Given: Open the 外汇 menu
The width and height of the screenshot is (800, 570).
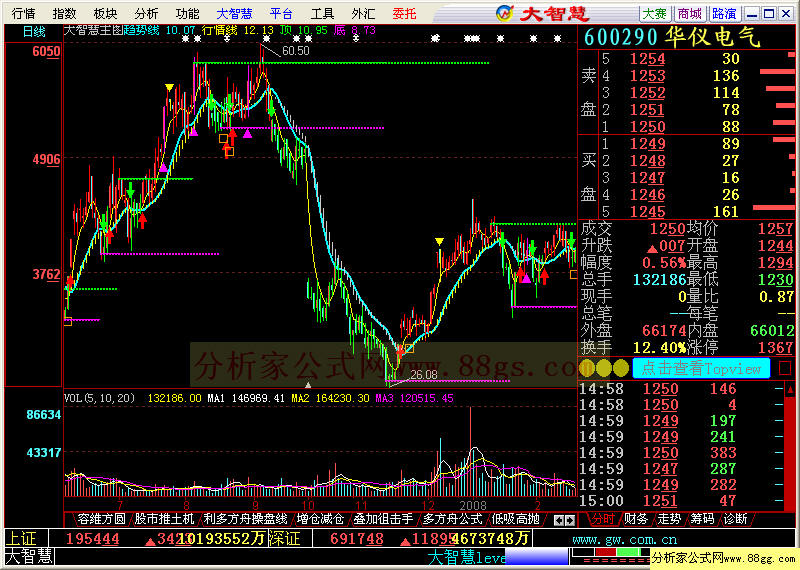Looking at the screenshot, I should 363,14.
